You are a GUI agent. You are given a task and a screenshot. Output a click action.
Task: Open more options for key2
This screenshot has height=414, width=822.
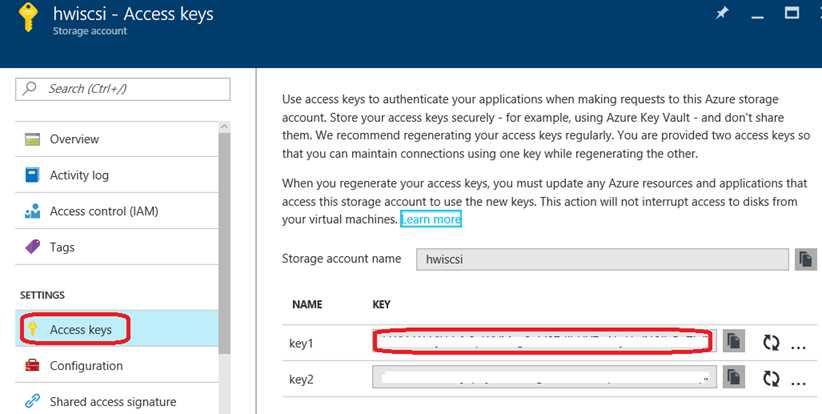pyautogui.click(x=798, y=383)
